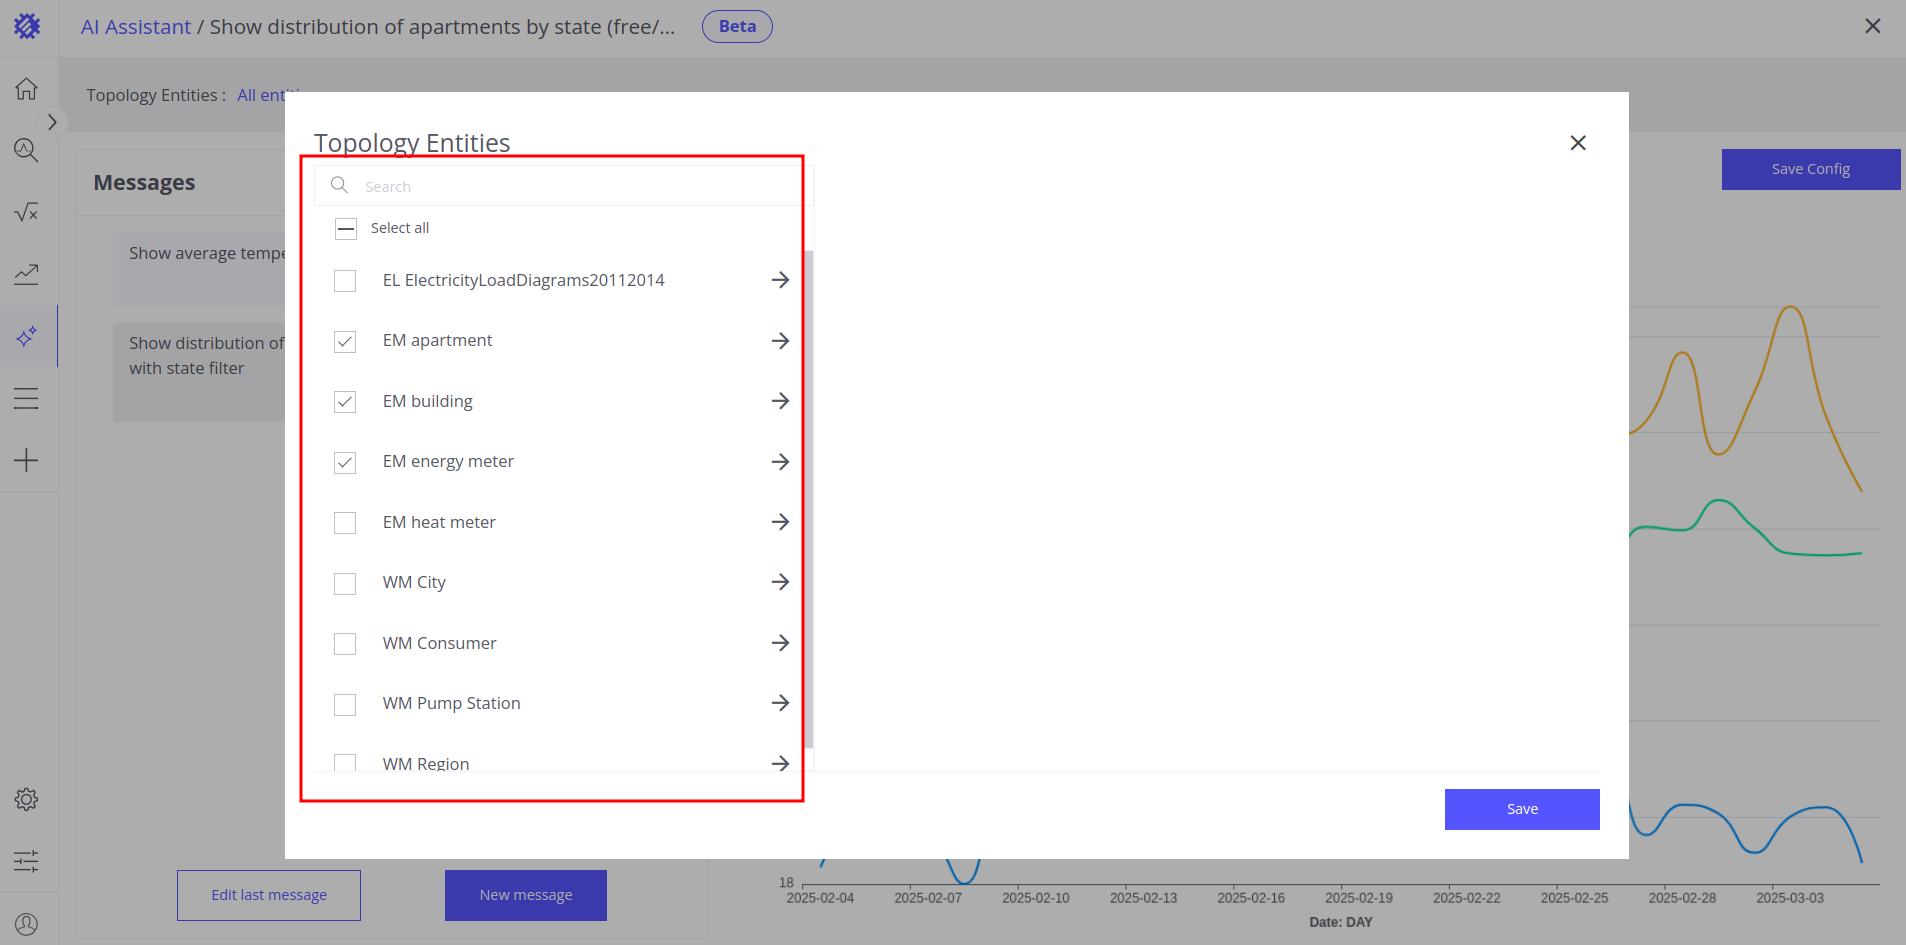
Task: Click the plus icon in sidebar
Action: pyautogui.click(x=27, y=460)
